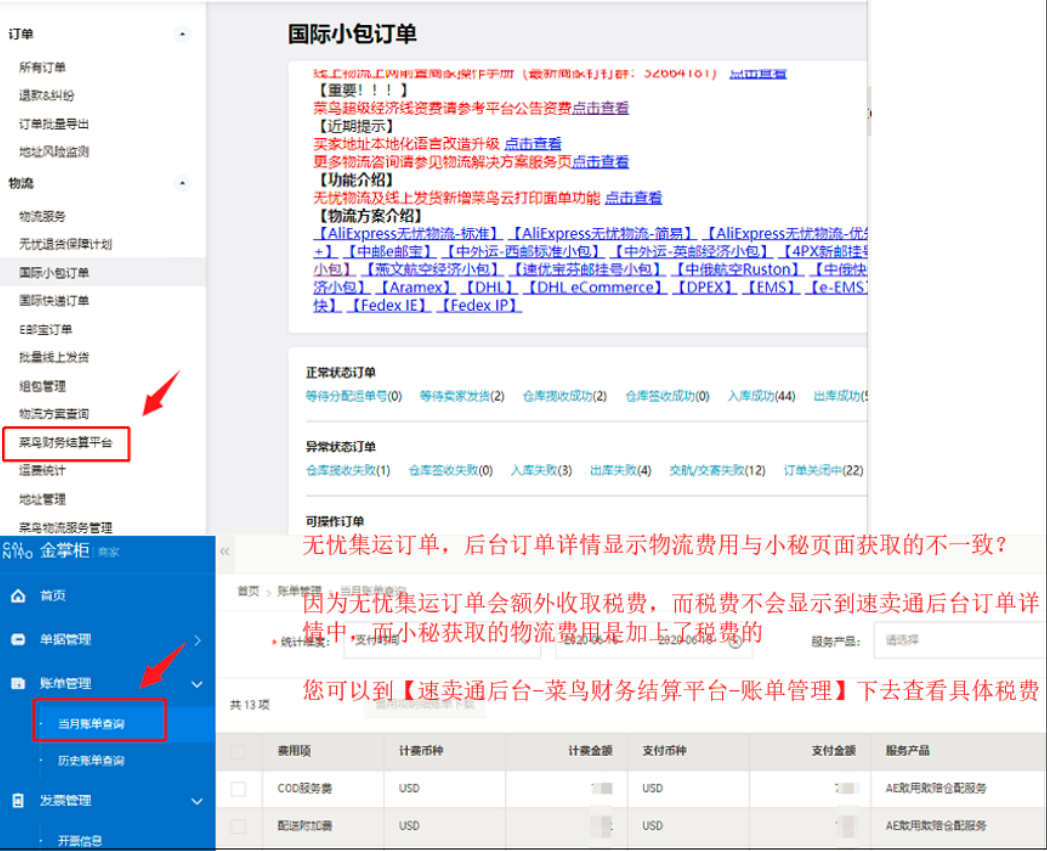Viewport: 1047px width, 851px height.
Task: Open 国际快递订单 item
Action: [54, 301]
